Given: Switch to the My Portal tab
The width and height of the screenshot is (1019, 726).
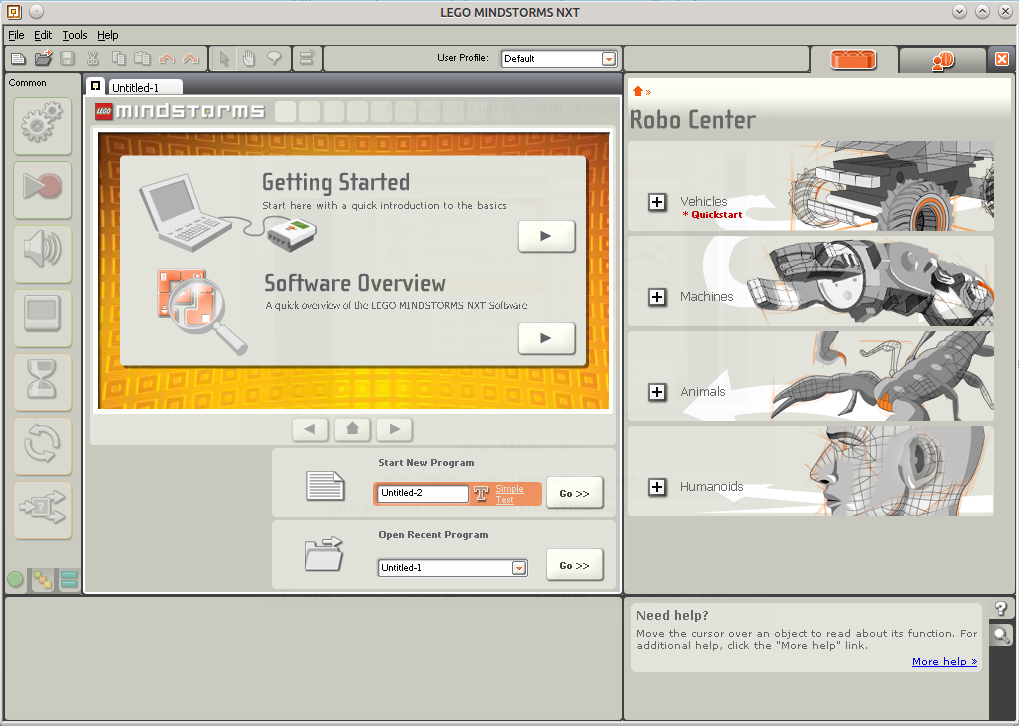Looking at the screenshot, I should click(943, 60).
